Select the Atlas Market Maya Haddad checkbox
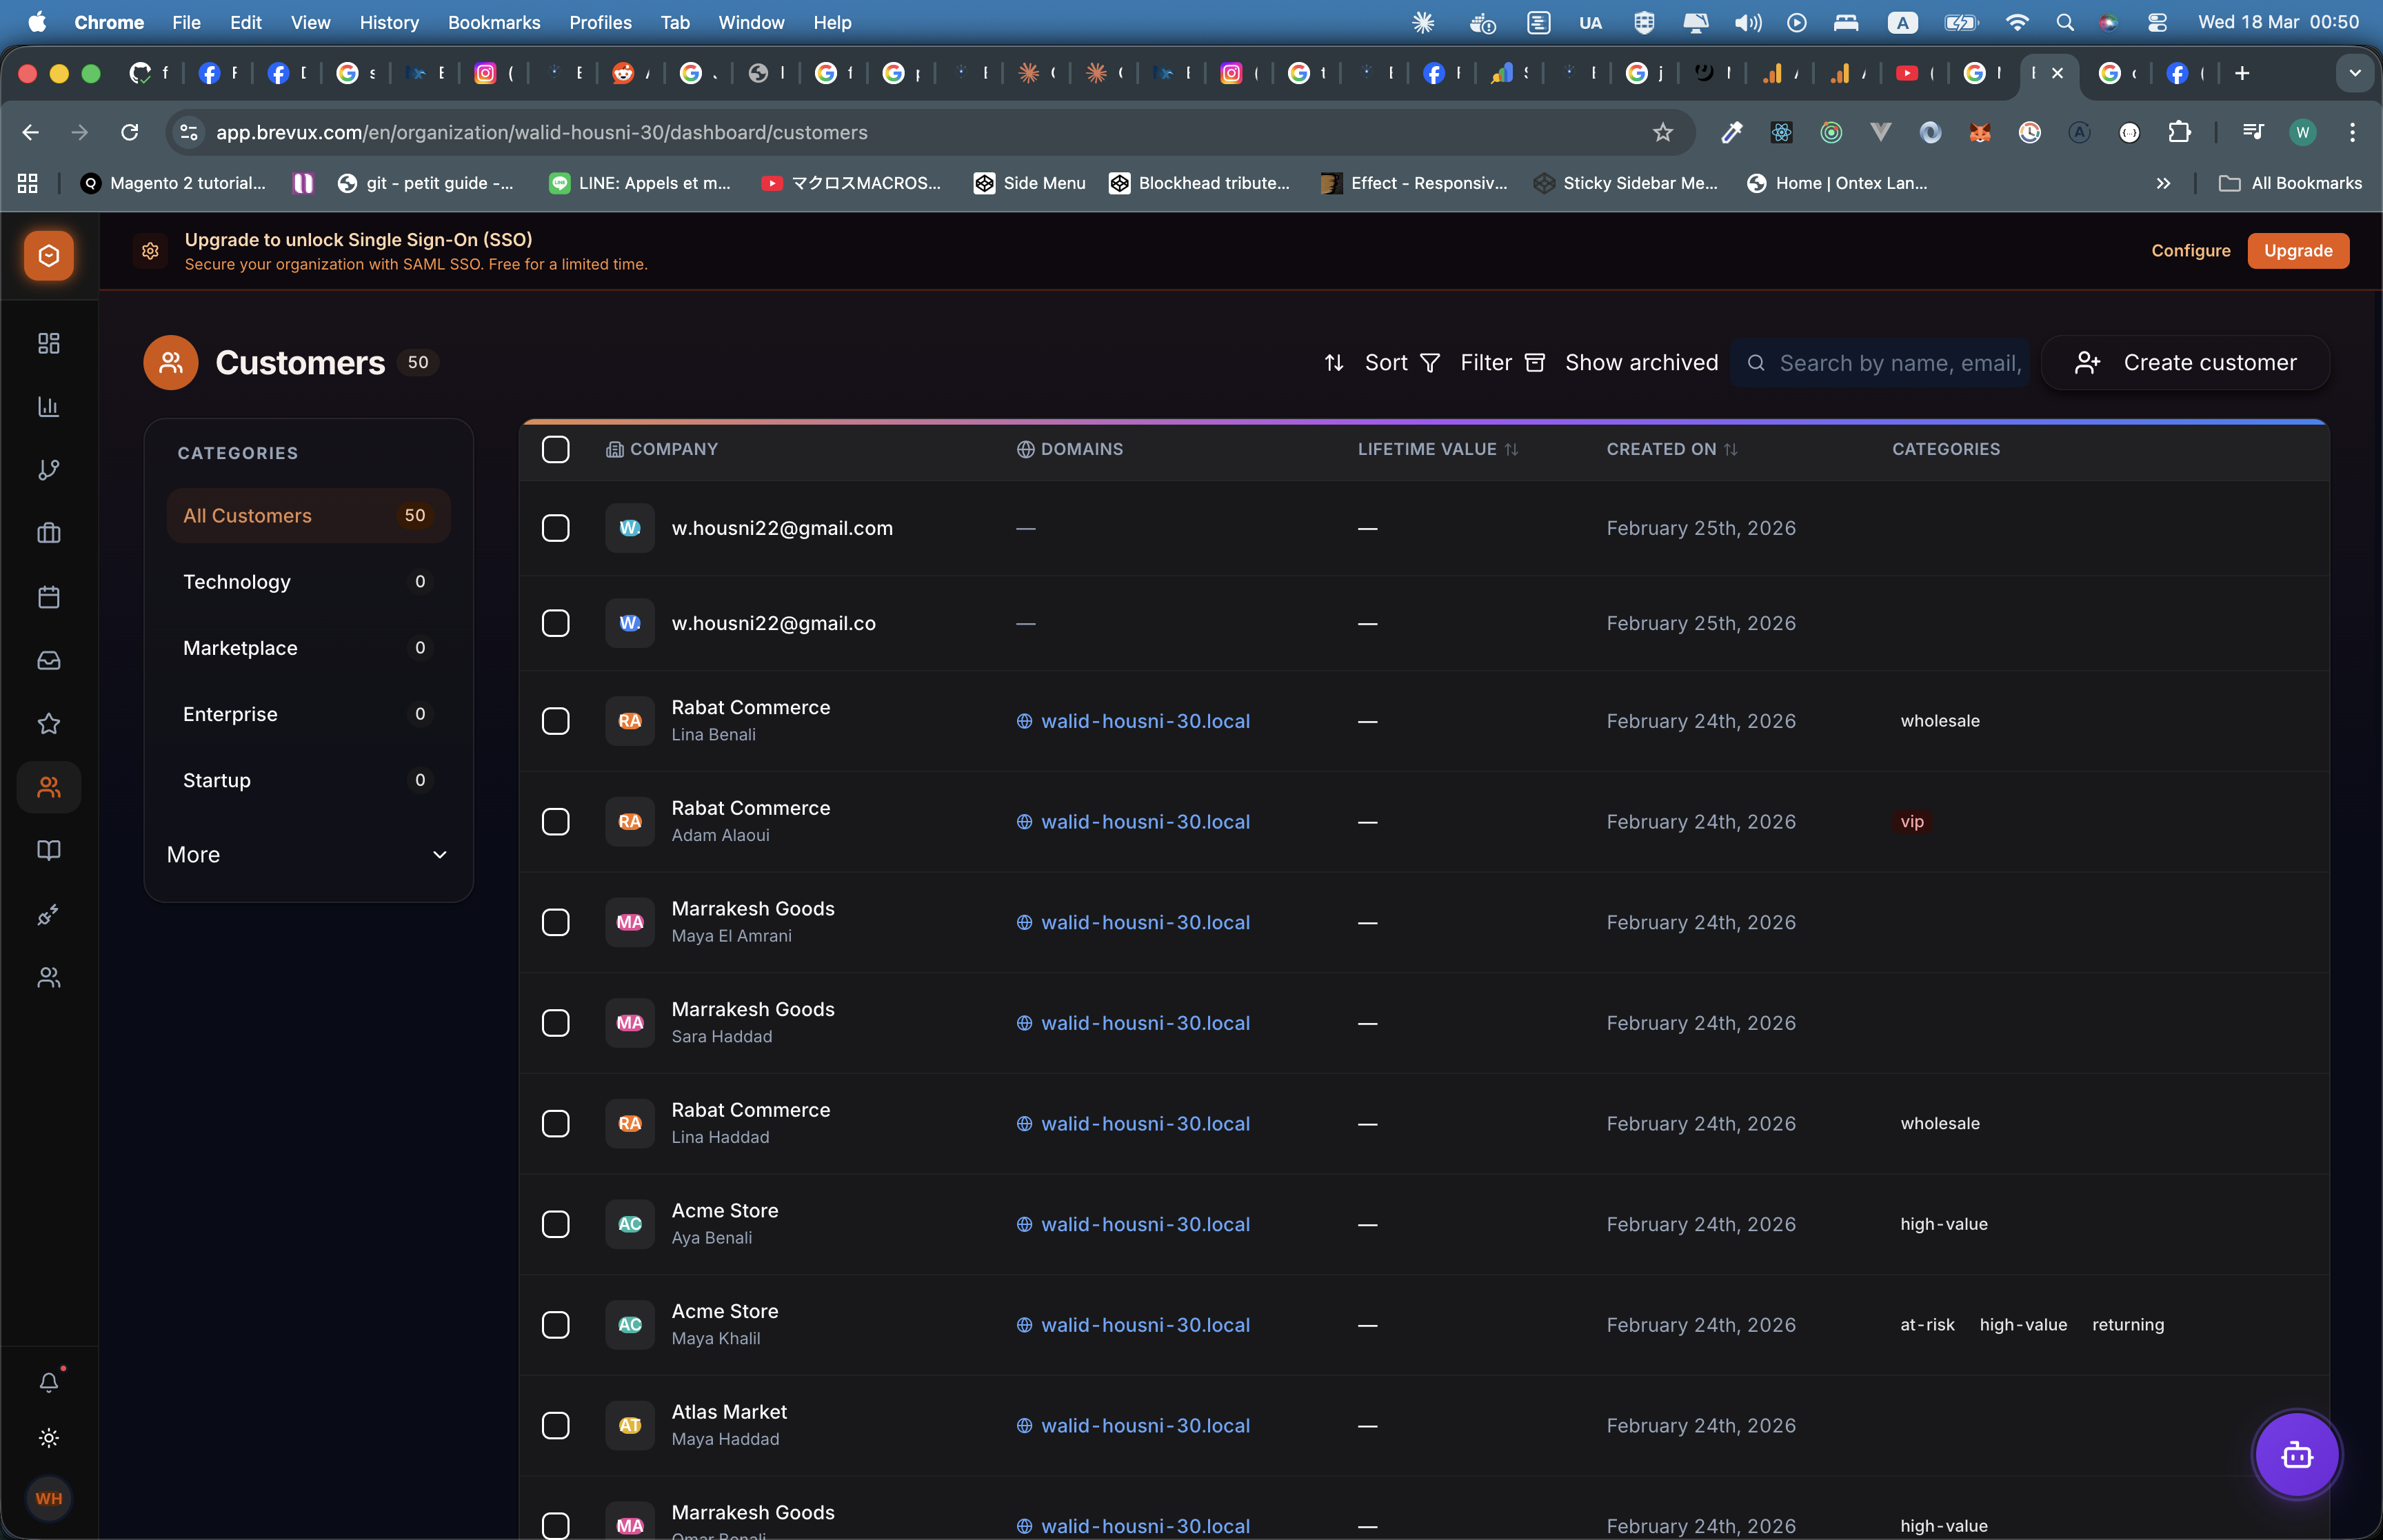 pos(555,1425)
